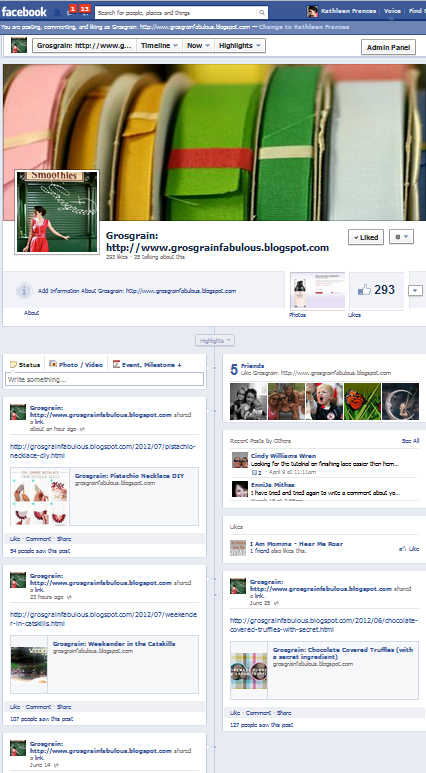Like the I Am Momma page

point(409,549)
